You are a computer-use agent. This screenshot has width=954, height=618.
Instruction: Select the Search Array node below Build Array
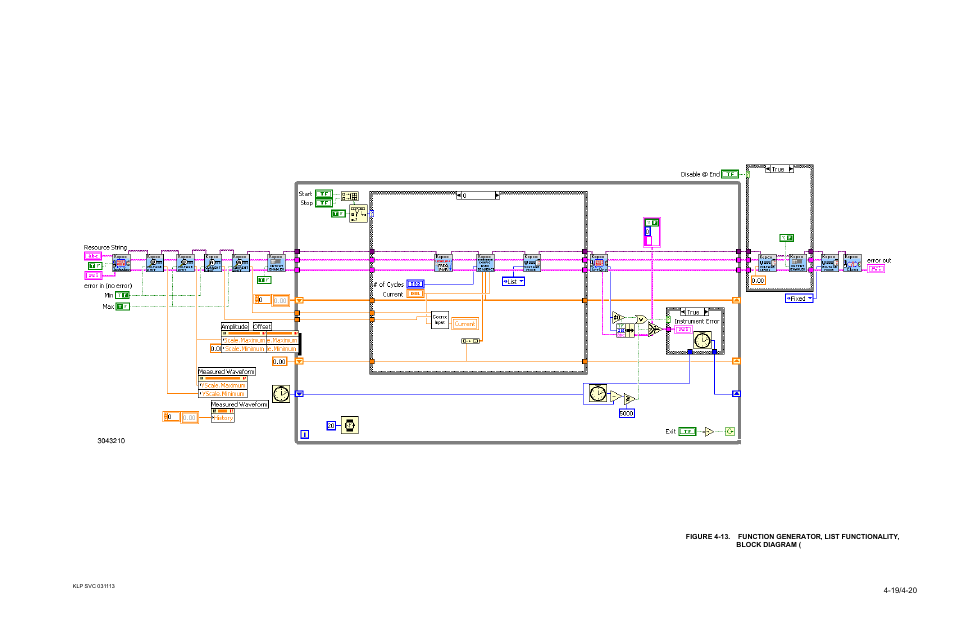[x=358, y=214]
